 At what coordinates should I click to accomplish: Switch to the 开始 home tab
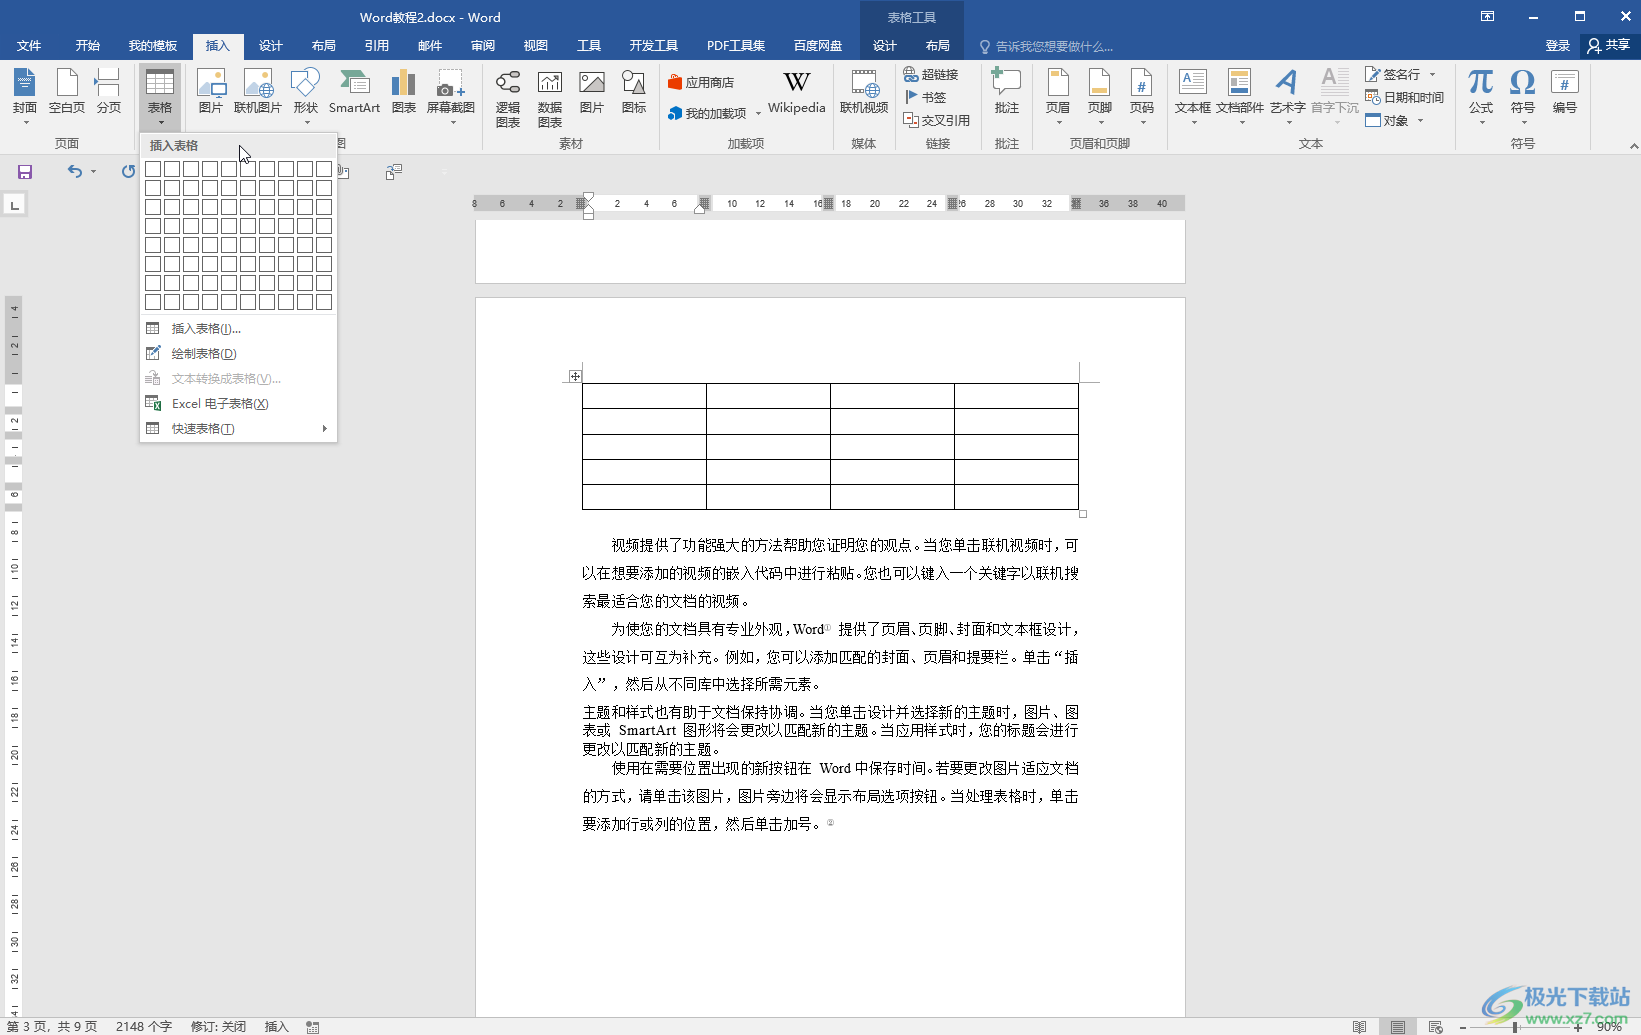[88, 46]
